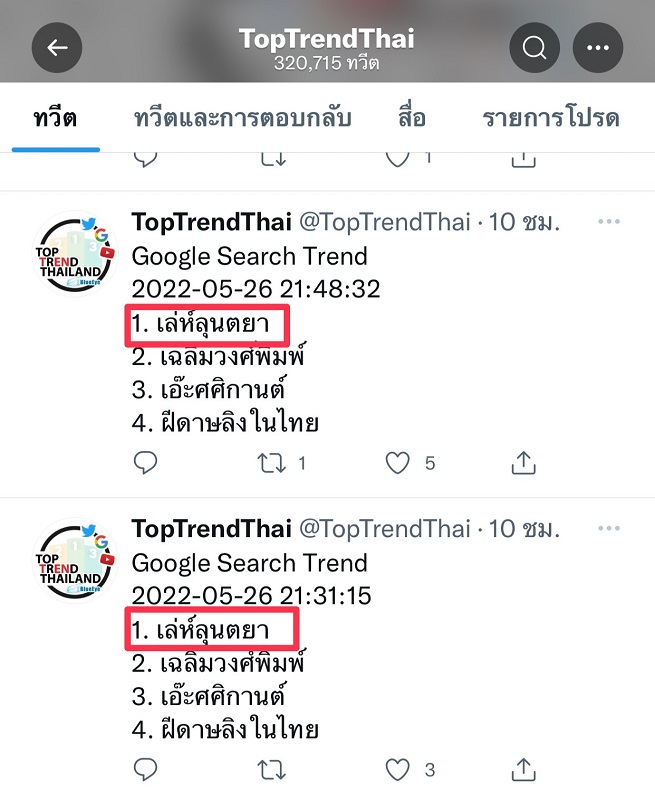Switch to the ทวีตและการตอบกลับ tab
This screenshot has width=655, height=800.
[x=243, y=118]
